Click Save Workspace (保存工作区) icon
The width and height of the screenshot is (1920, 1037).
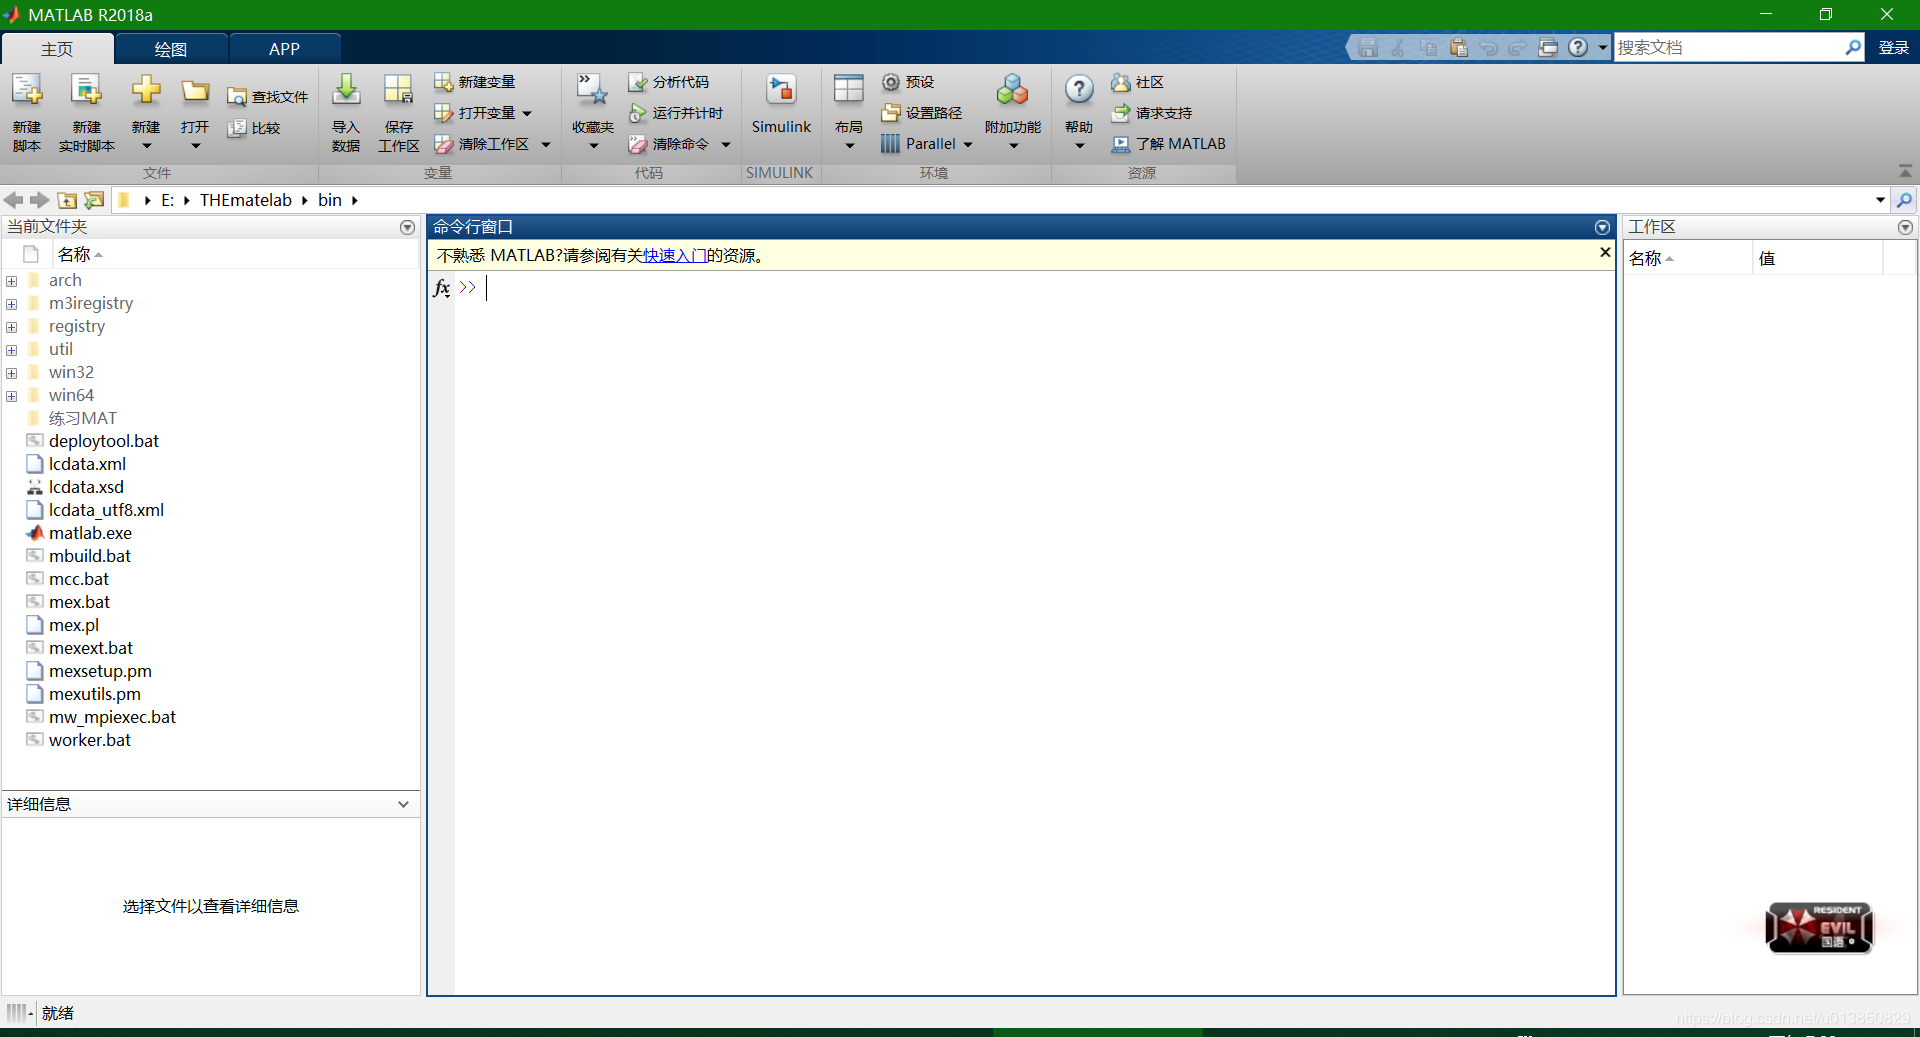[x=398, y=90]
